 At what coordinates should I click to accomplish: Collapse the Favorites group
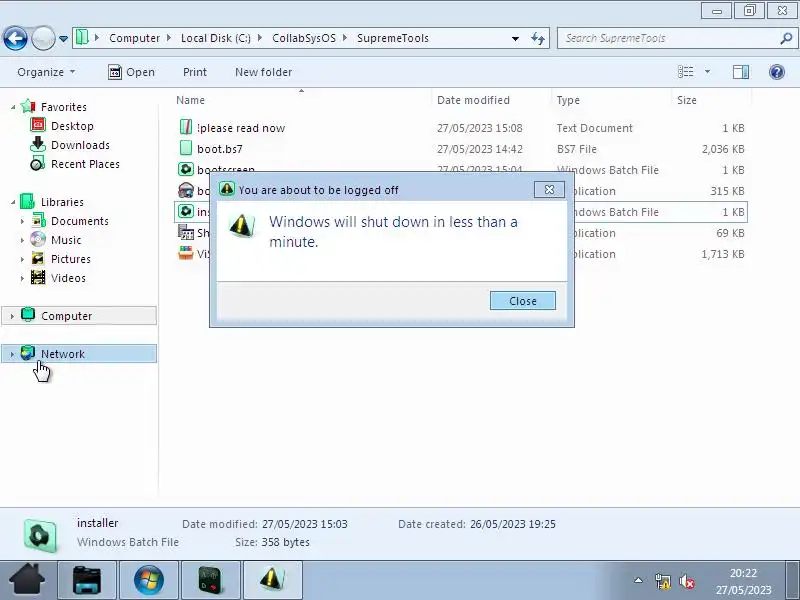click(x=13, y=107)
